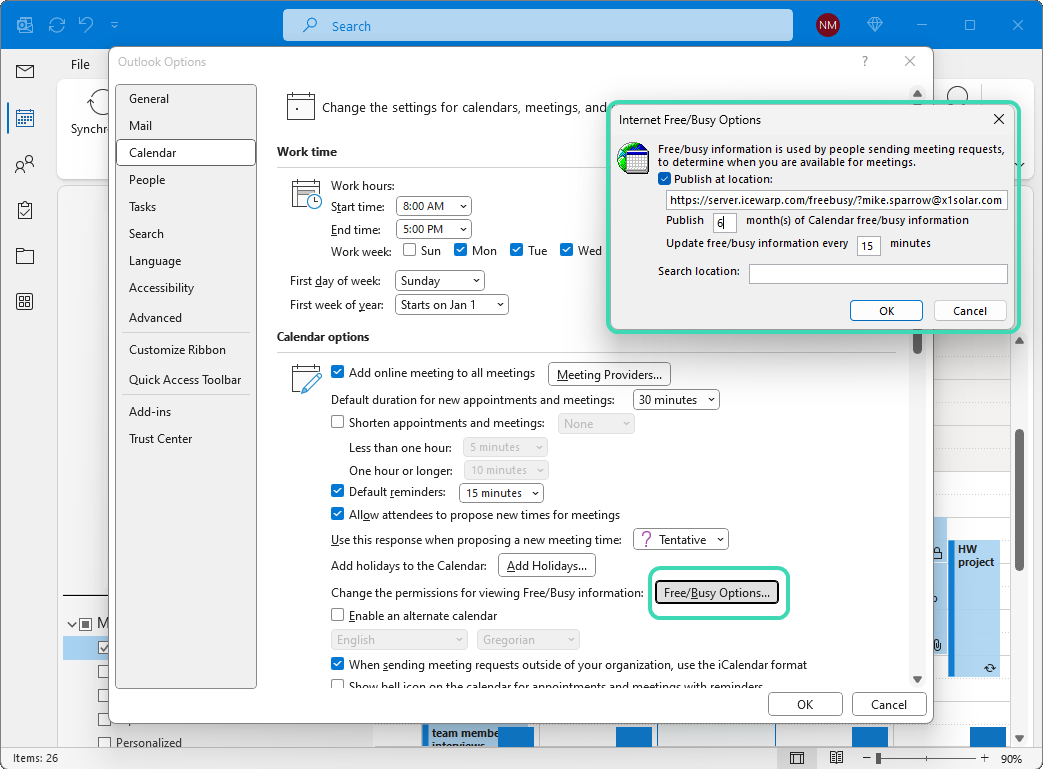Click the Outlook Options vertical scrollbar thumb
Image resolution: width=1043 pixels, height=769 pixels.
click(x=917, y=344)
